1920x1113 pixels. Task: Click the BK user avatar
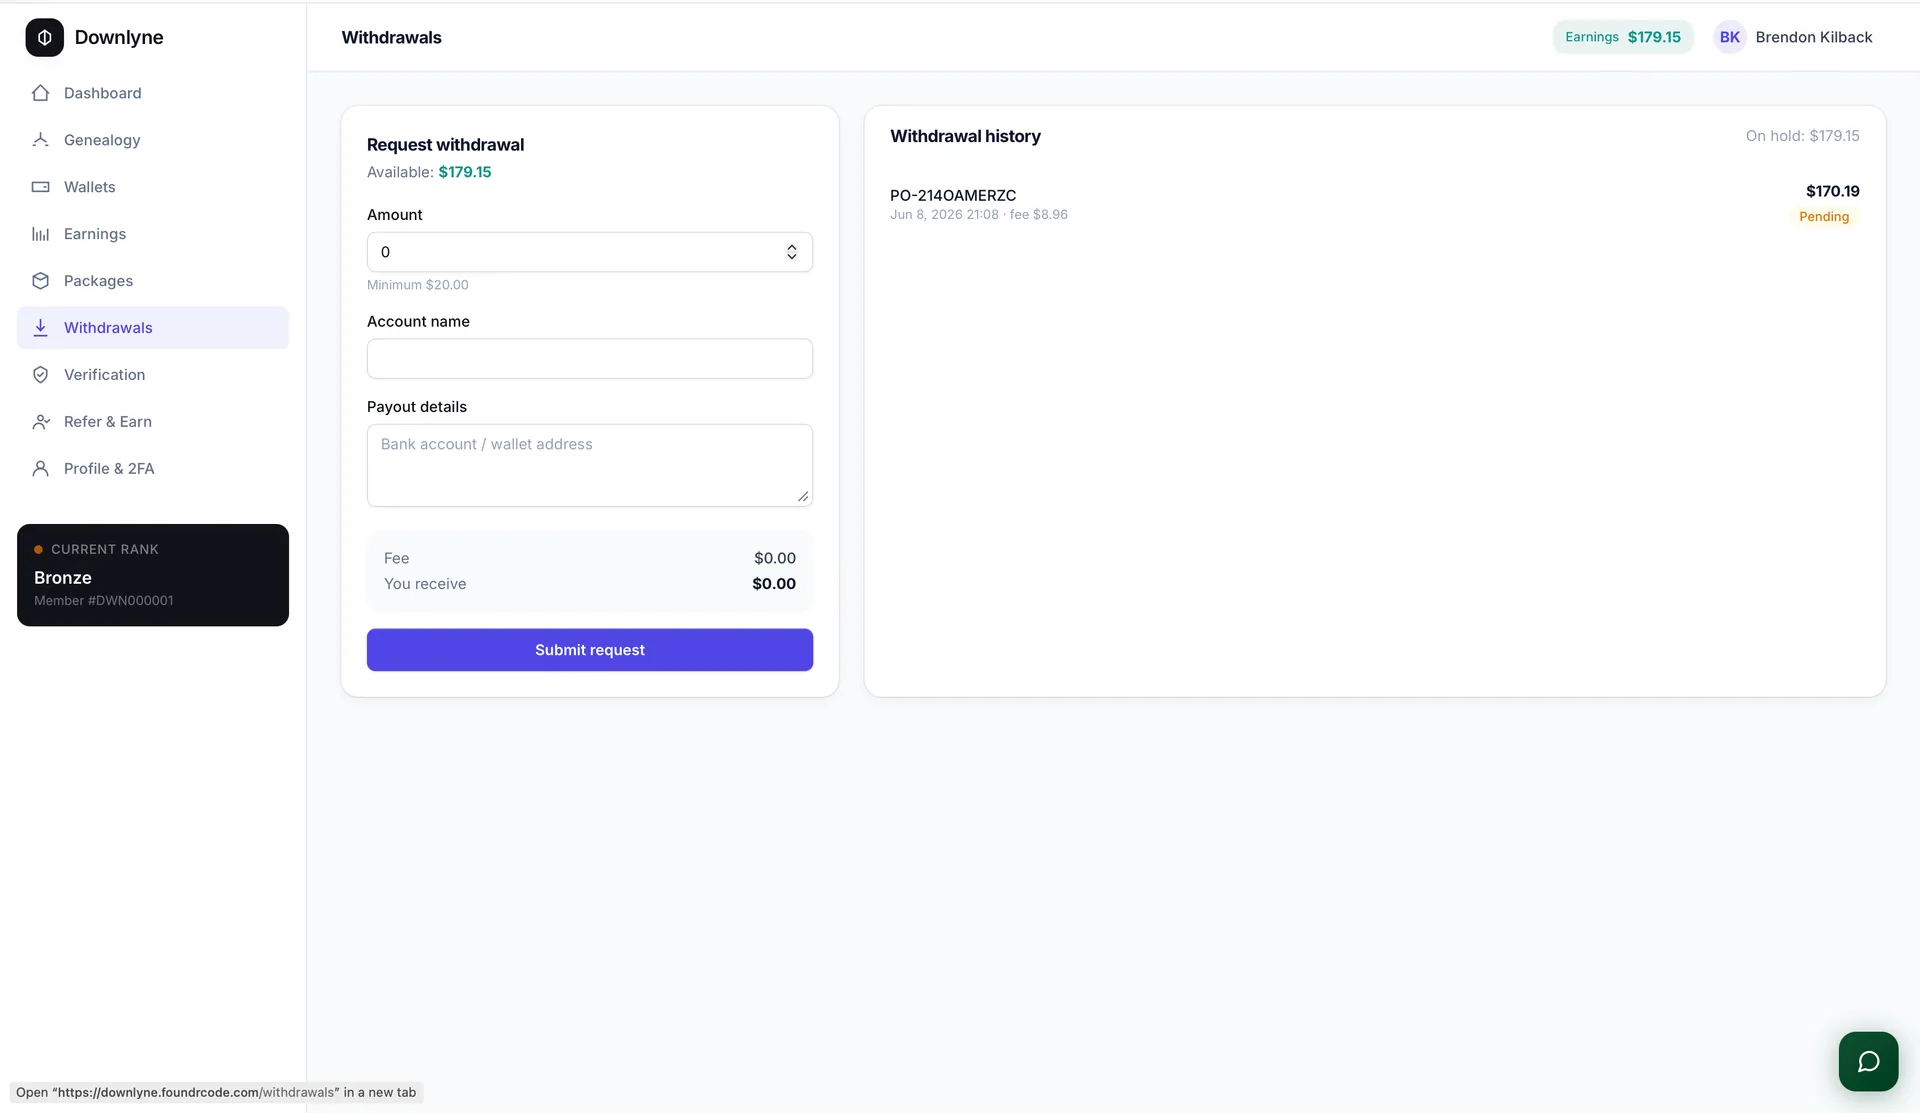(x=1729, y=37)
